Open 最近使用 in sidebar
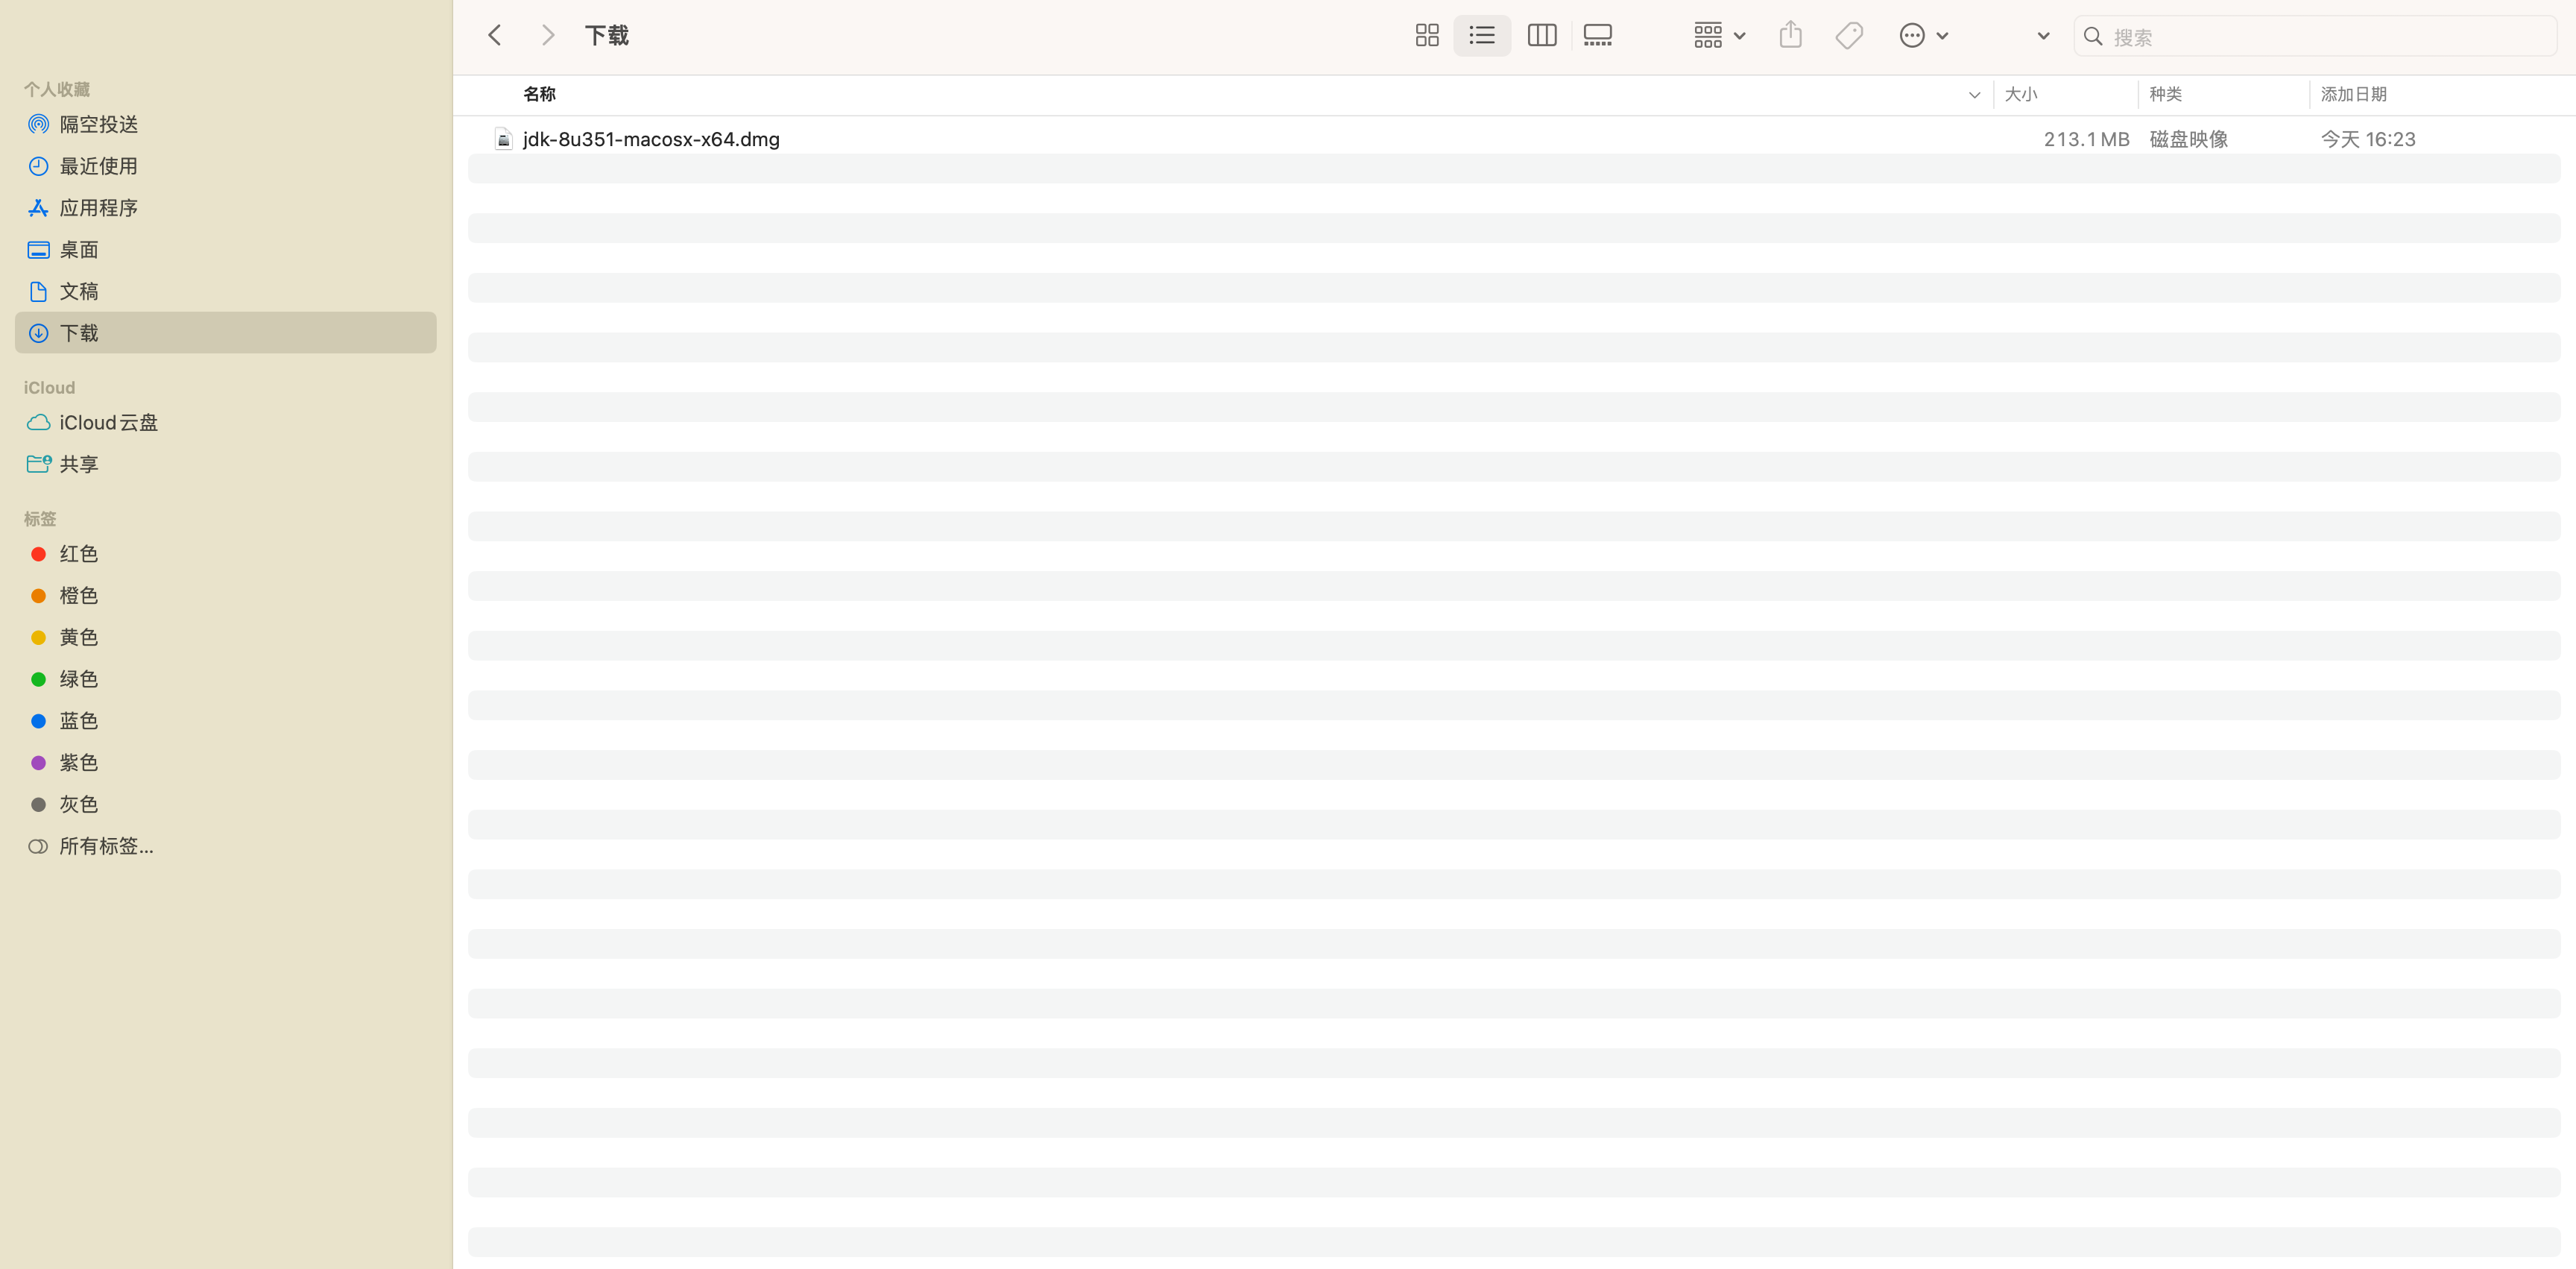Screen dimensions: 2576x1269 click(226, 166)
